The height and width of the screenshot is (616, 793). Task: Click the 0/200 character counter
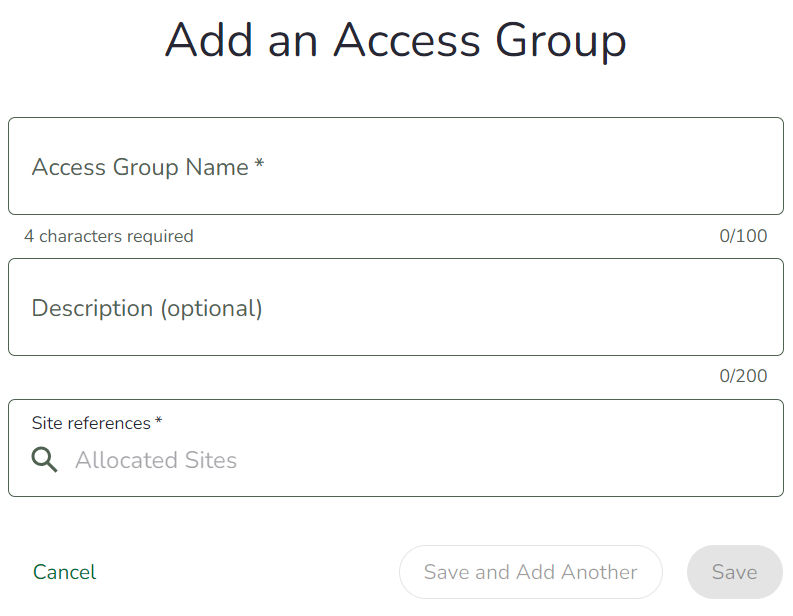[x=743, y=377]
